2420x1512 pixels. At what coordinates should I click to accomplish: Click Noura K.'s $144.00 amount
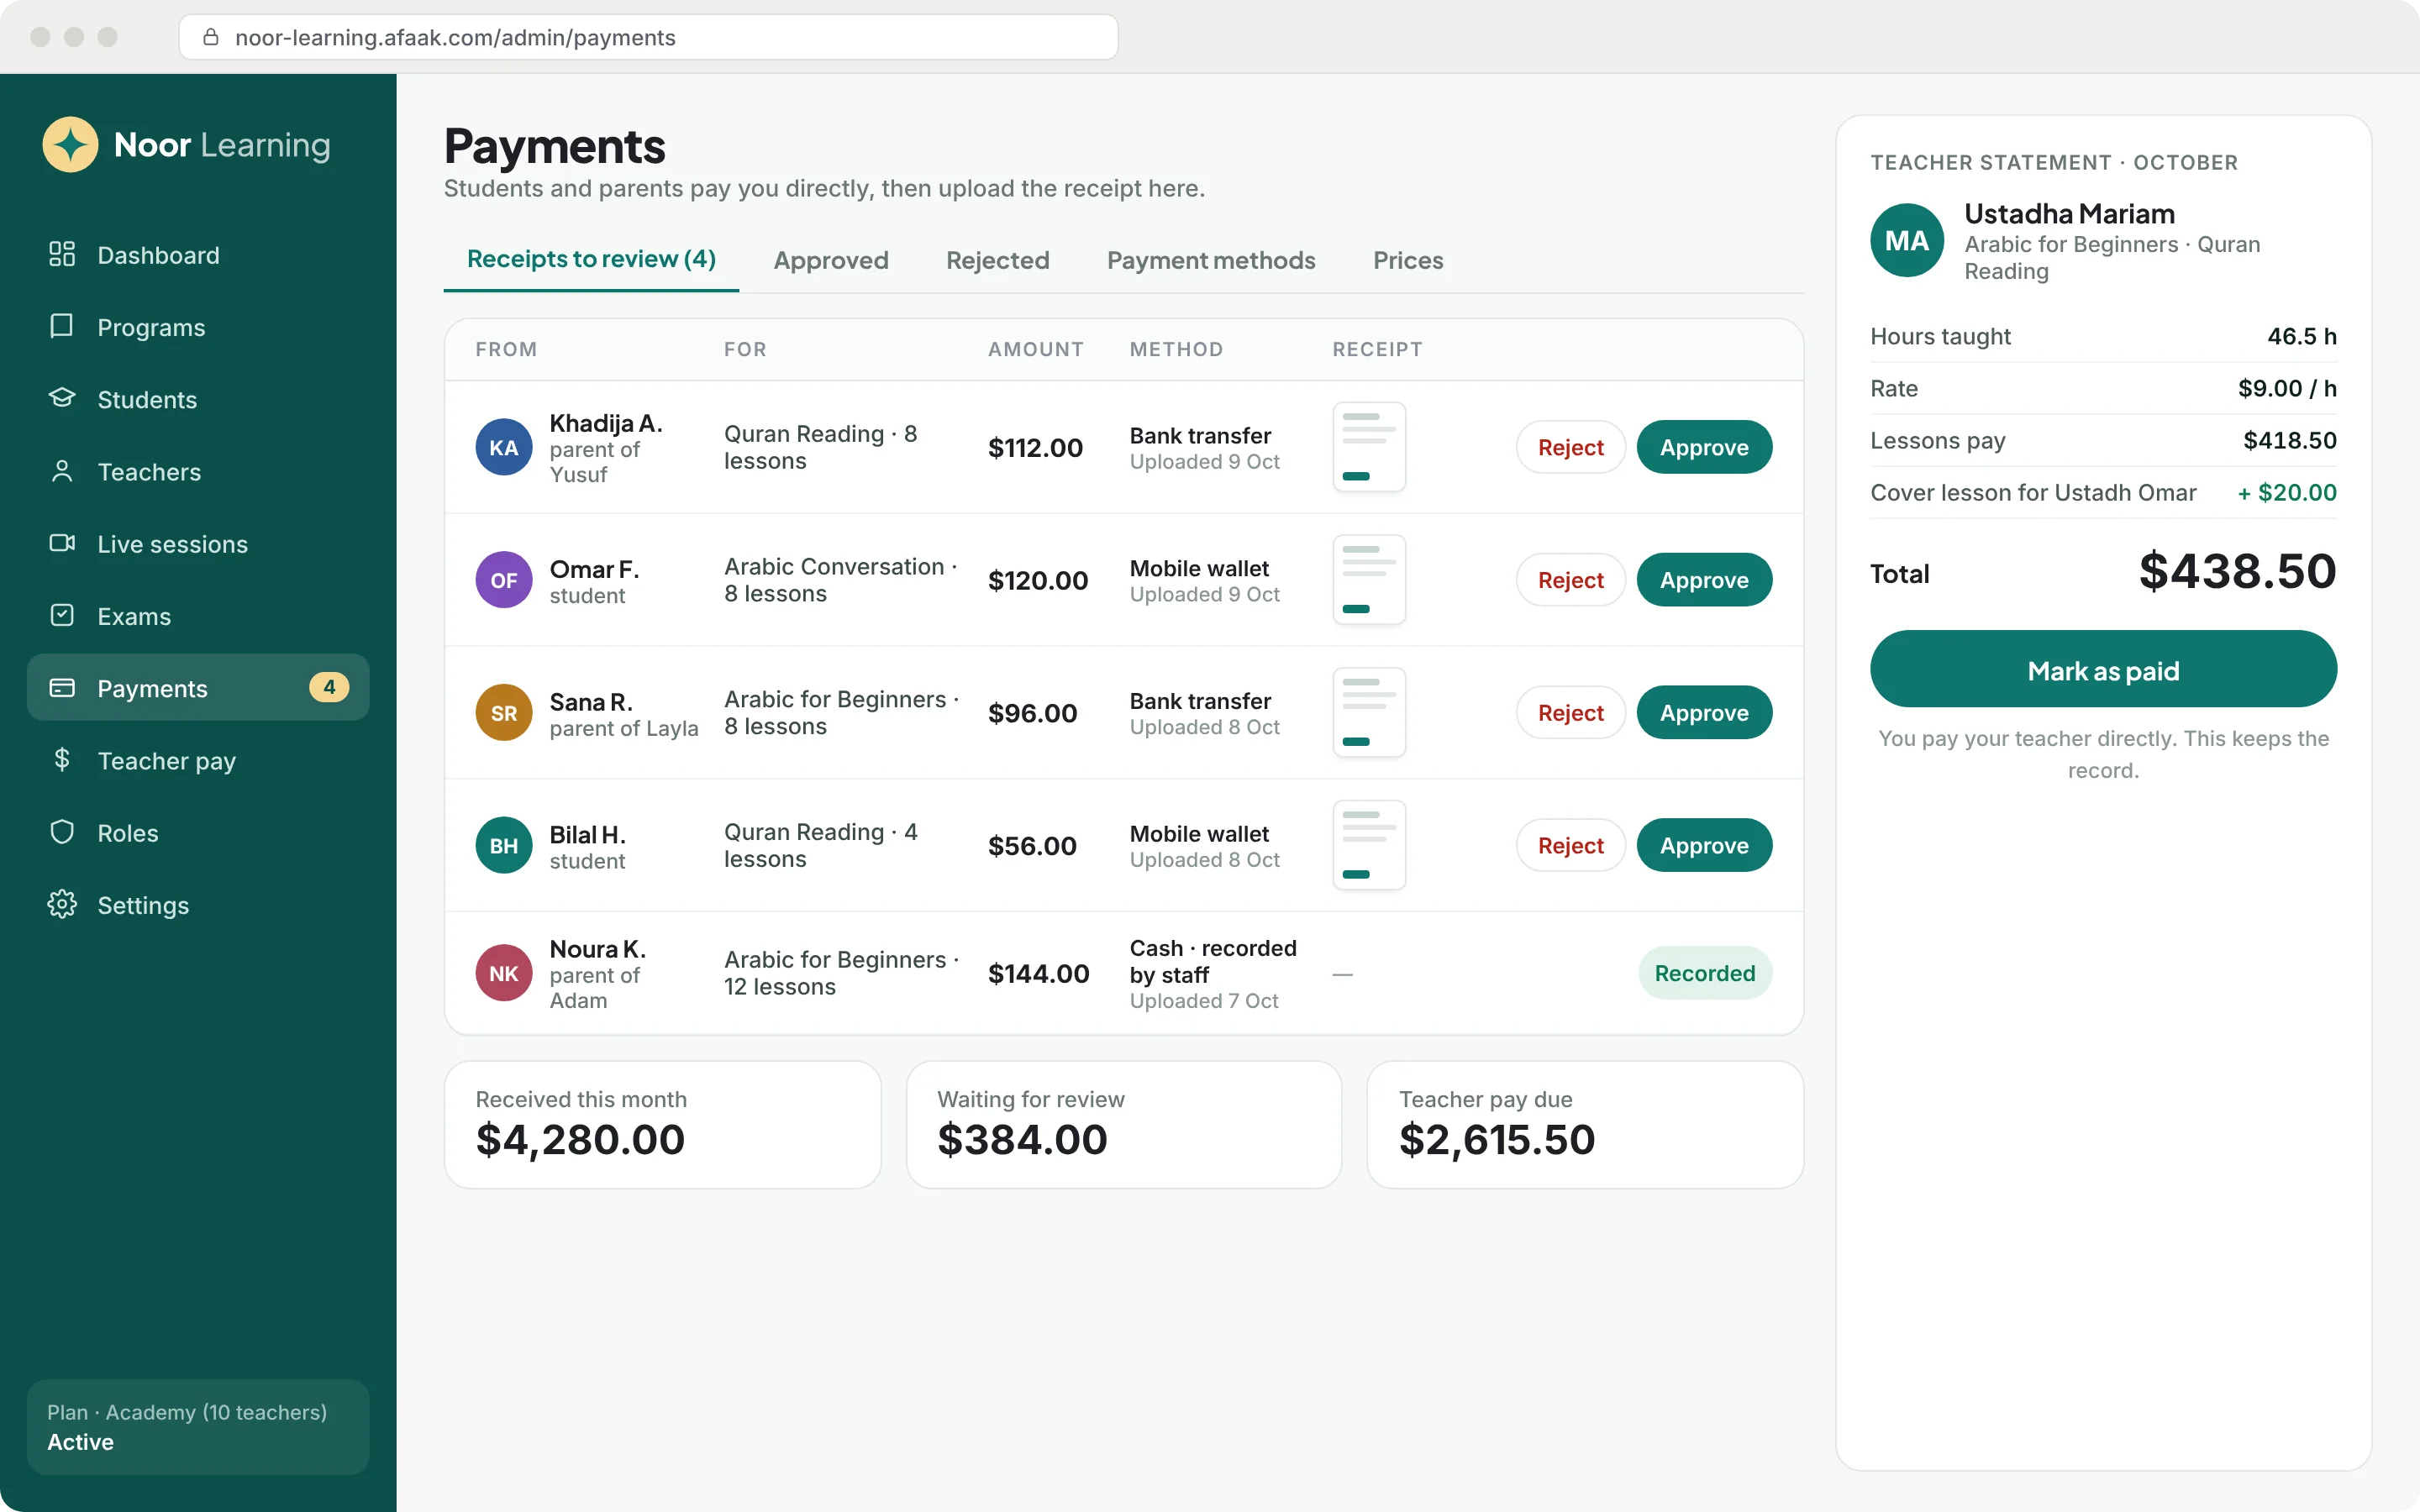(1038, 973)
